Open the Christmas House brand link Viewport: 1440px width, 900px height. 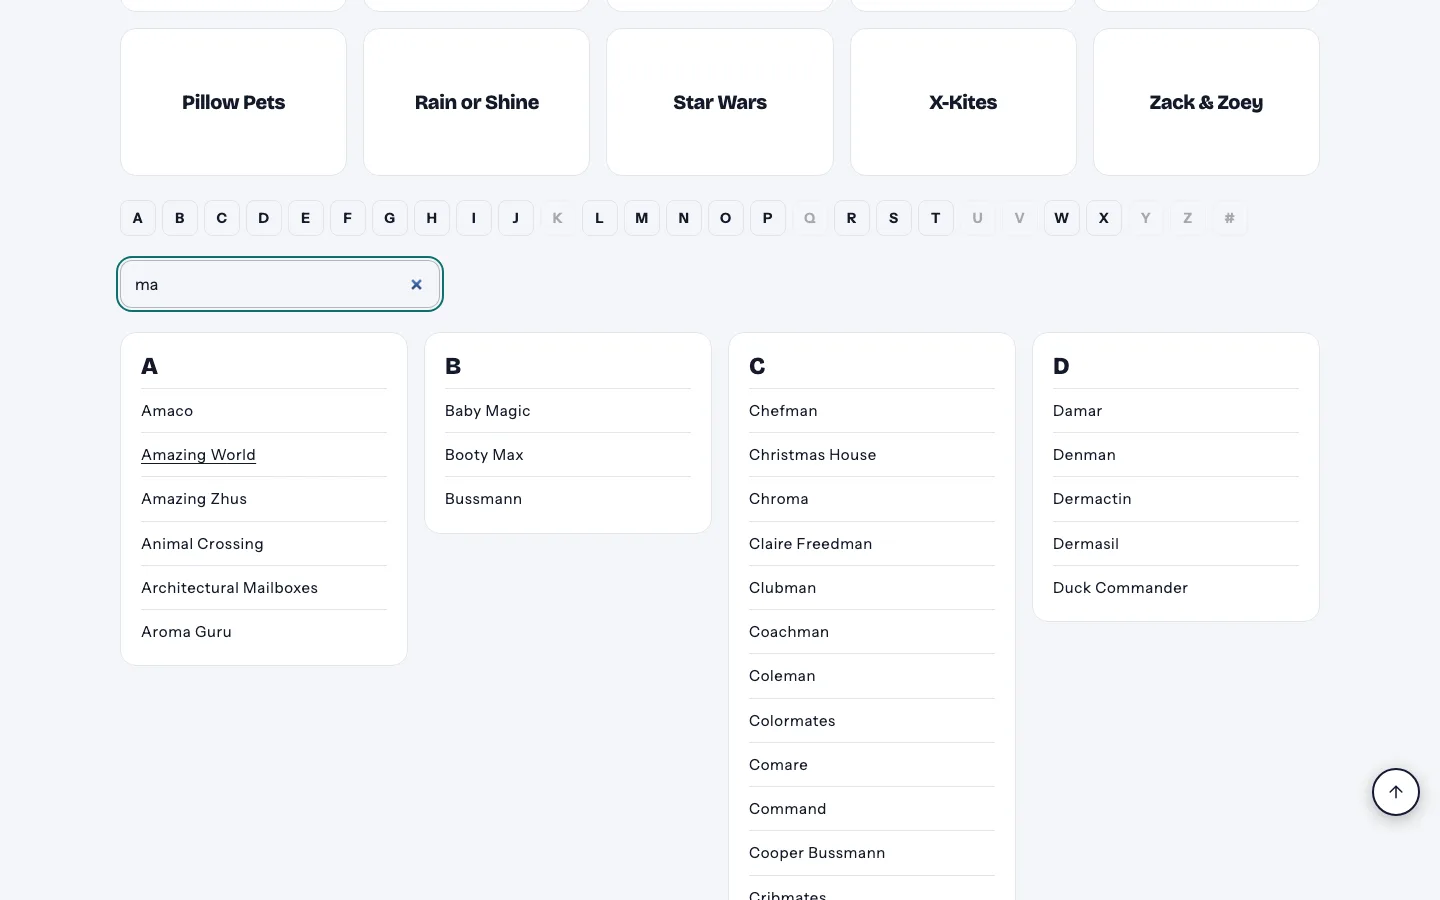tap(812, 455)
